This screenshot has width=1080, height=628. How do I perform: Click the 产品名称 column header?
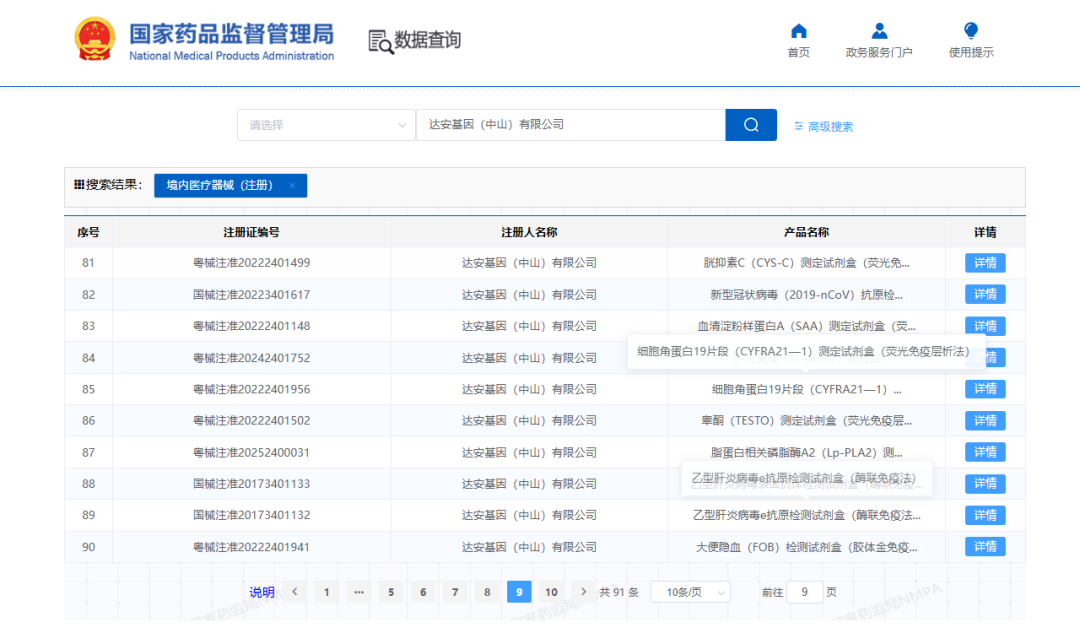(x=806, y=232)
